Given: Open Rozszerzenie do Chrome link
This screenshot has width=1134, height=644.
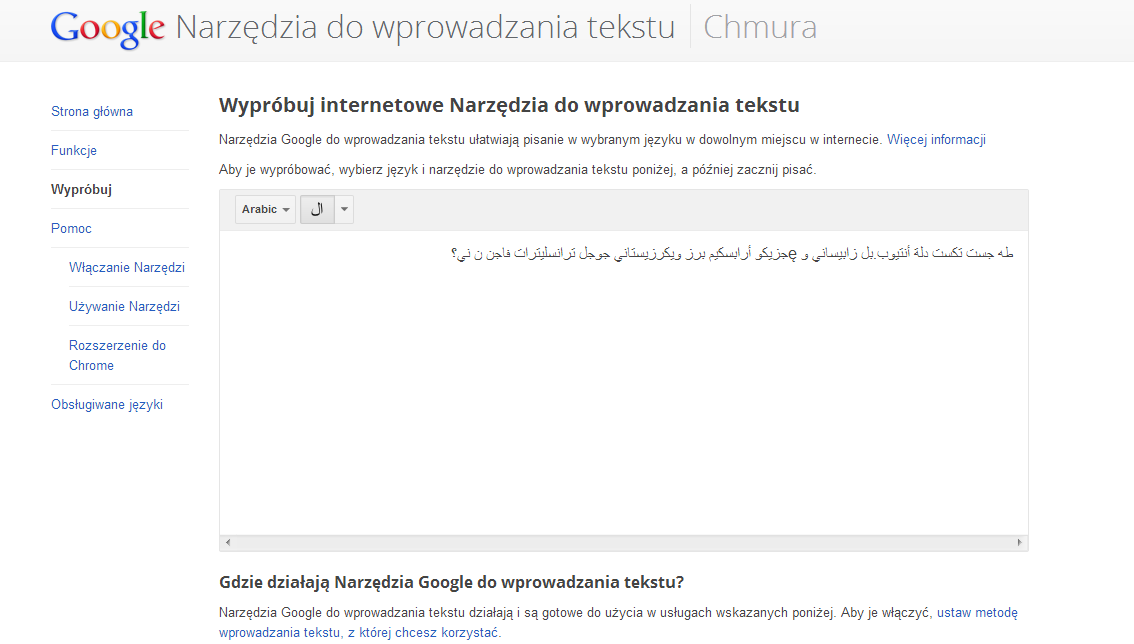Looking at the screenshot, I should click(117, 355).
